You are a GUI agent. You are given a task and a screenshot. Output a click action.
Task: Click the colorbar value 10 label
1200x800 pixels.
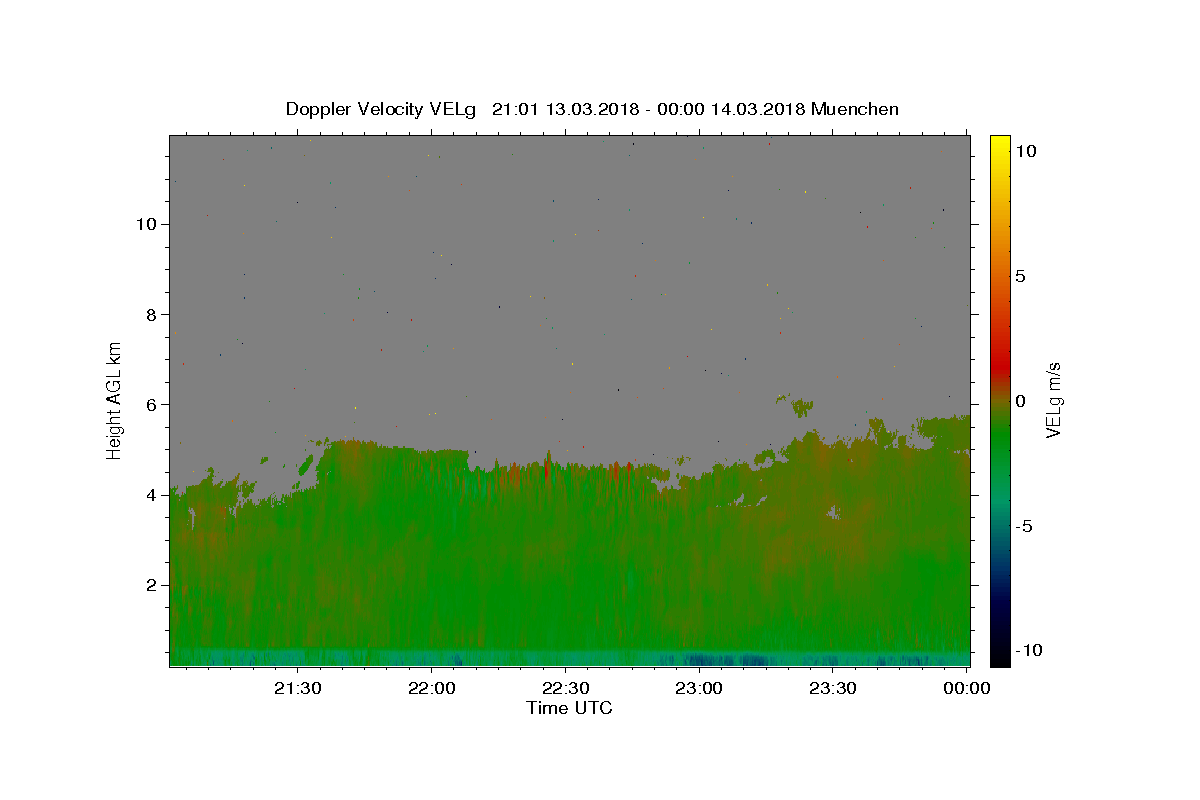[1025, 151]
